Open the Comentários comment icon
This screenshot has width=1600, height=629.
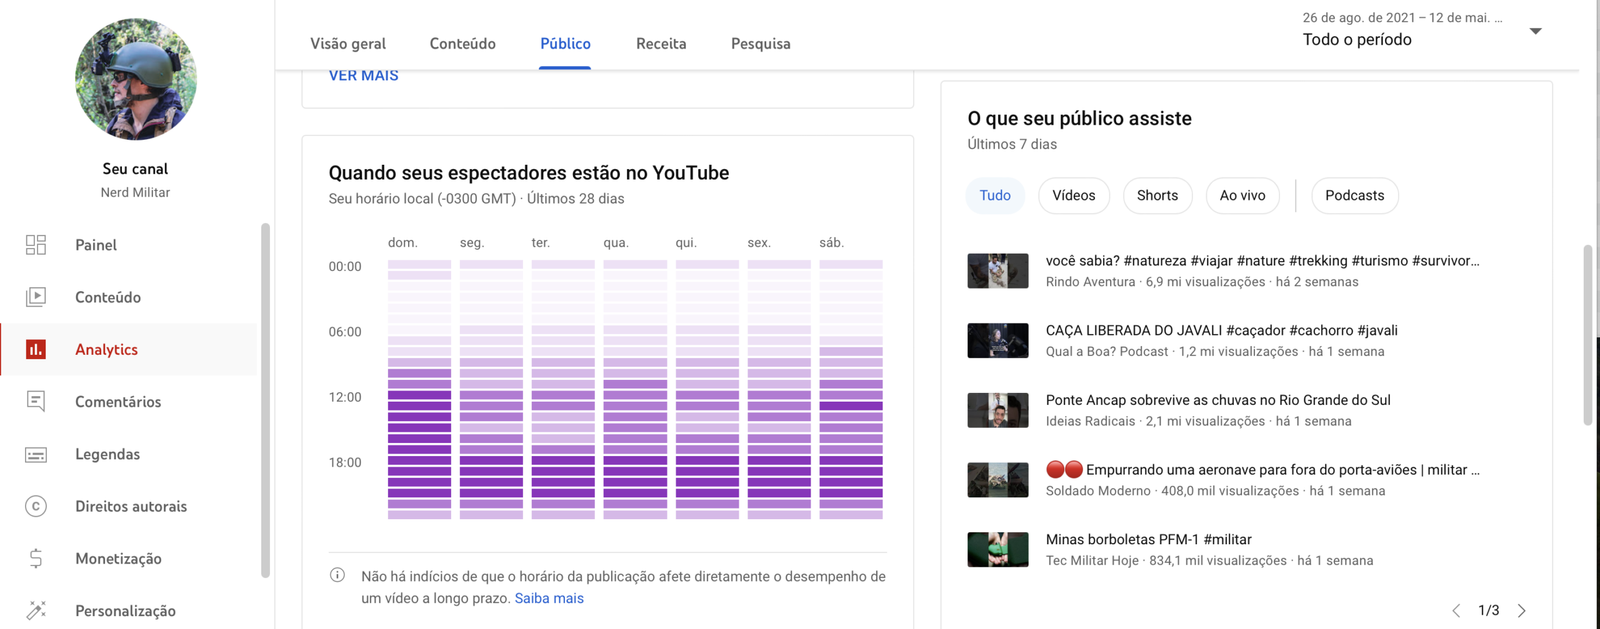coord(36,401)
